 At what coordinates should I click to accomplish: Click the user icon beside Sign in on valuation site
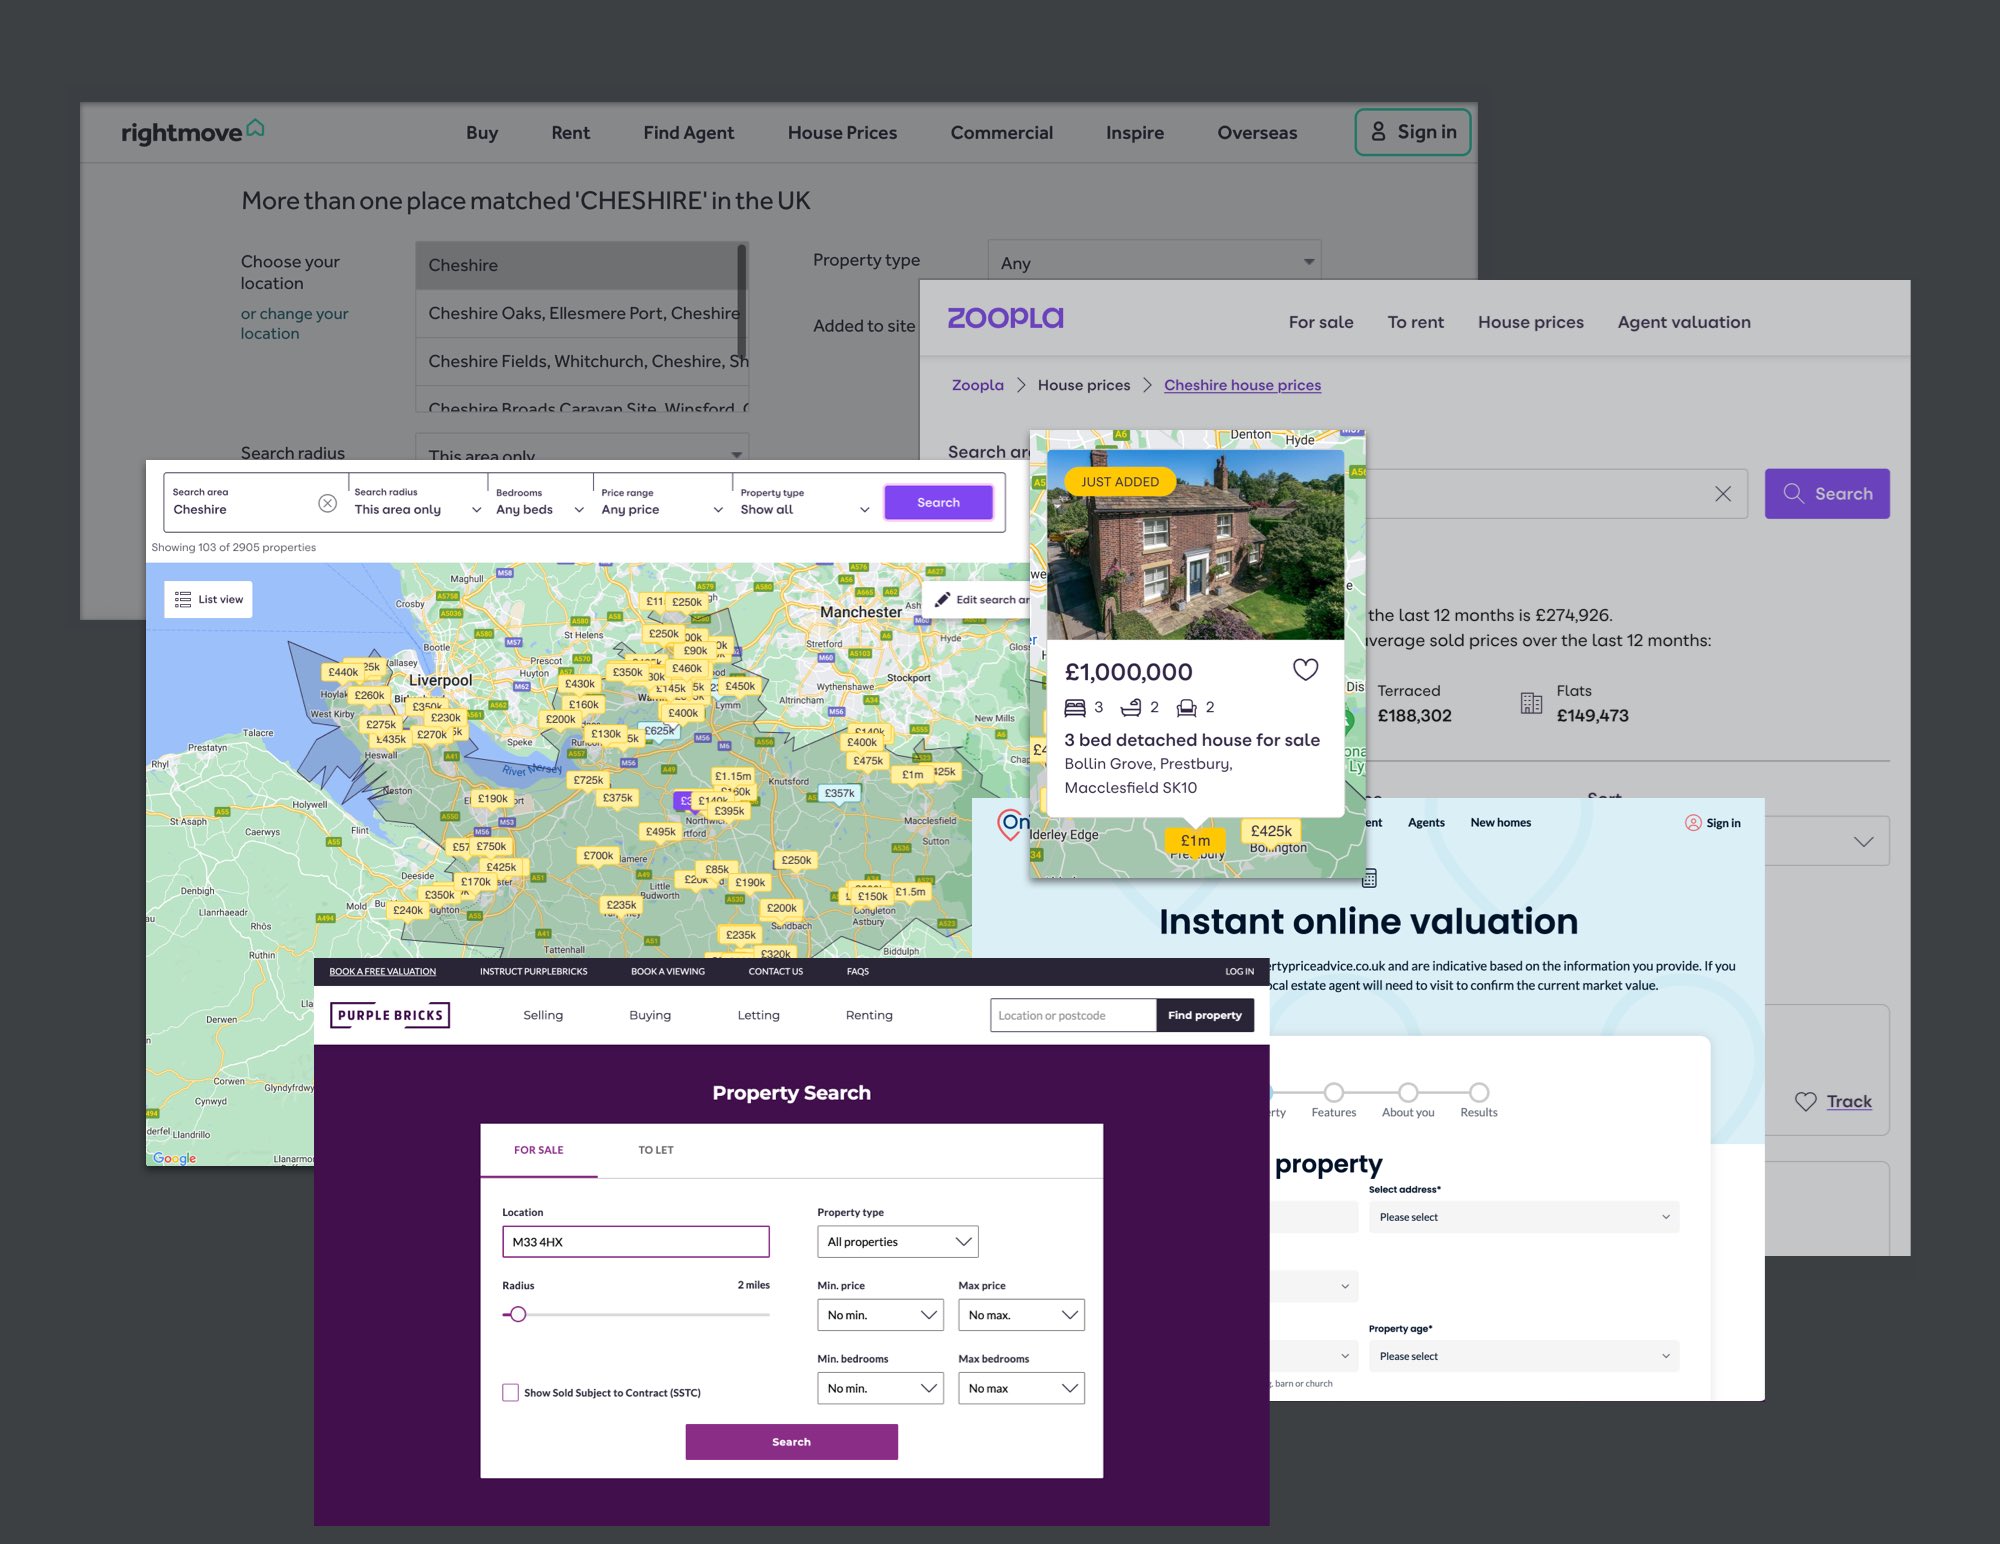point(1693,823)
